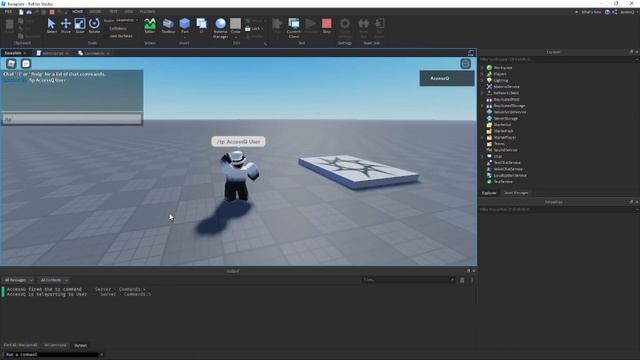Viewport: 640px width, 360px height.
Task: Open the UI insert tool
Action: click(x=201, y=26)
